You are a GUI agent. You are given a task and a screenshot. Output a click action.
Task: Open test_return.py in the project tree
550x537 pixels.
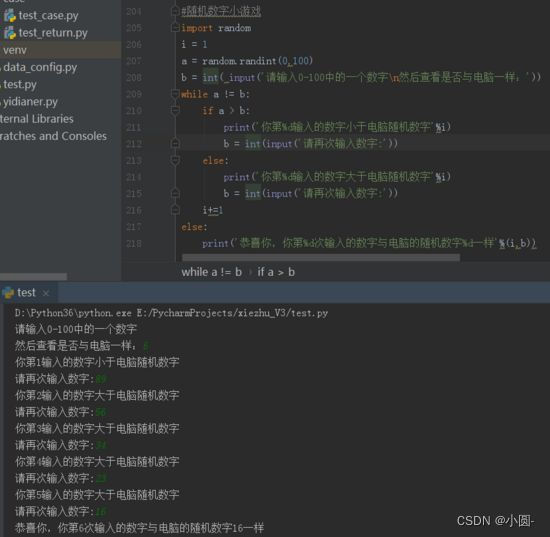point(53,33)
